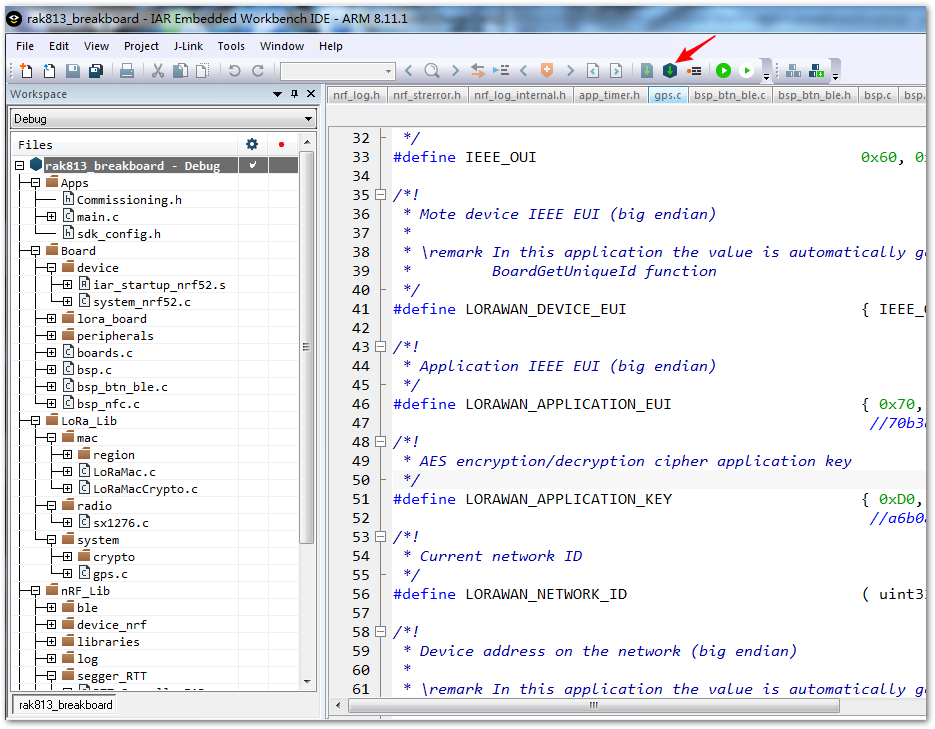
Task: Click Find Next arrow right of the magnifier
Action: tap(456, 71)
